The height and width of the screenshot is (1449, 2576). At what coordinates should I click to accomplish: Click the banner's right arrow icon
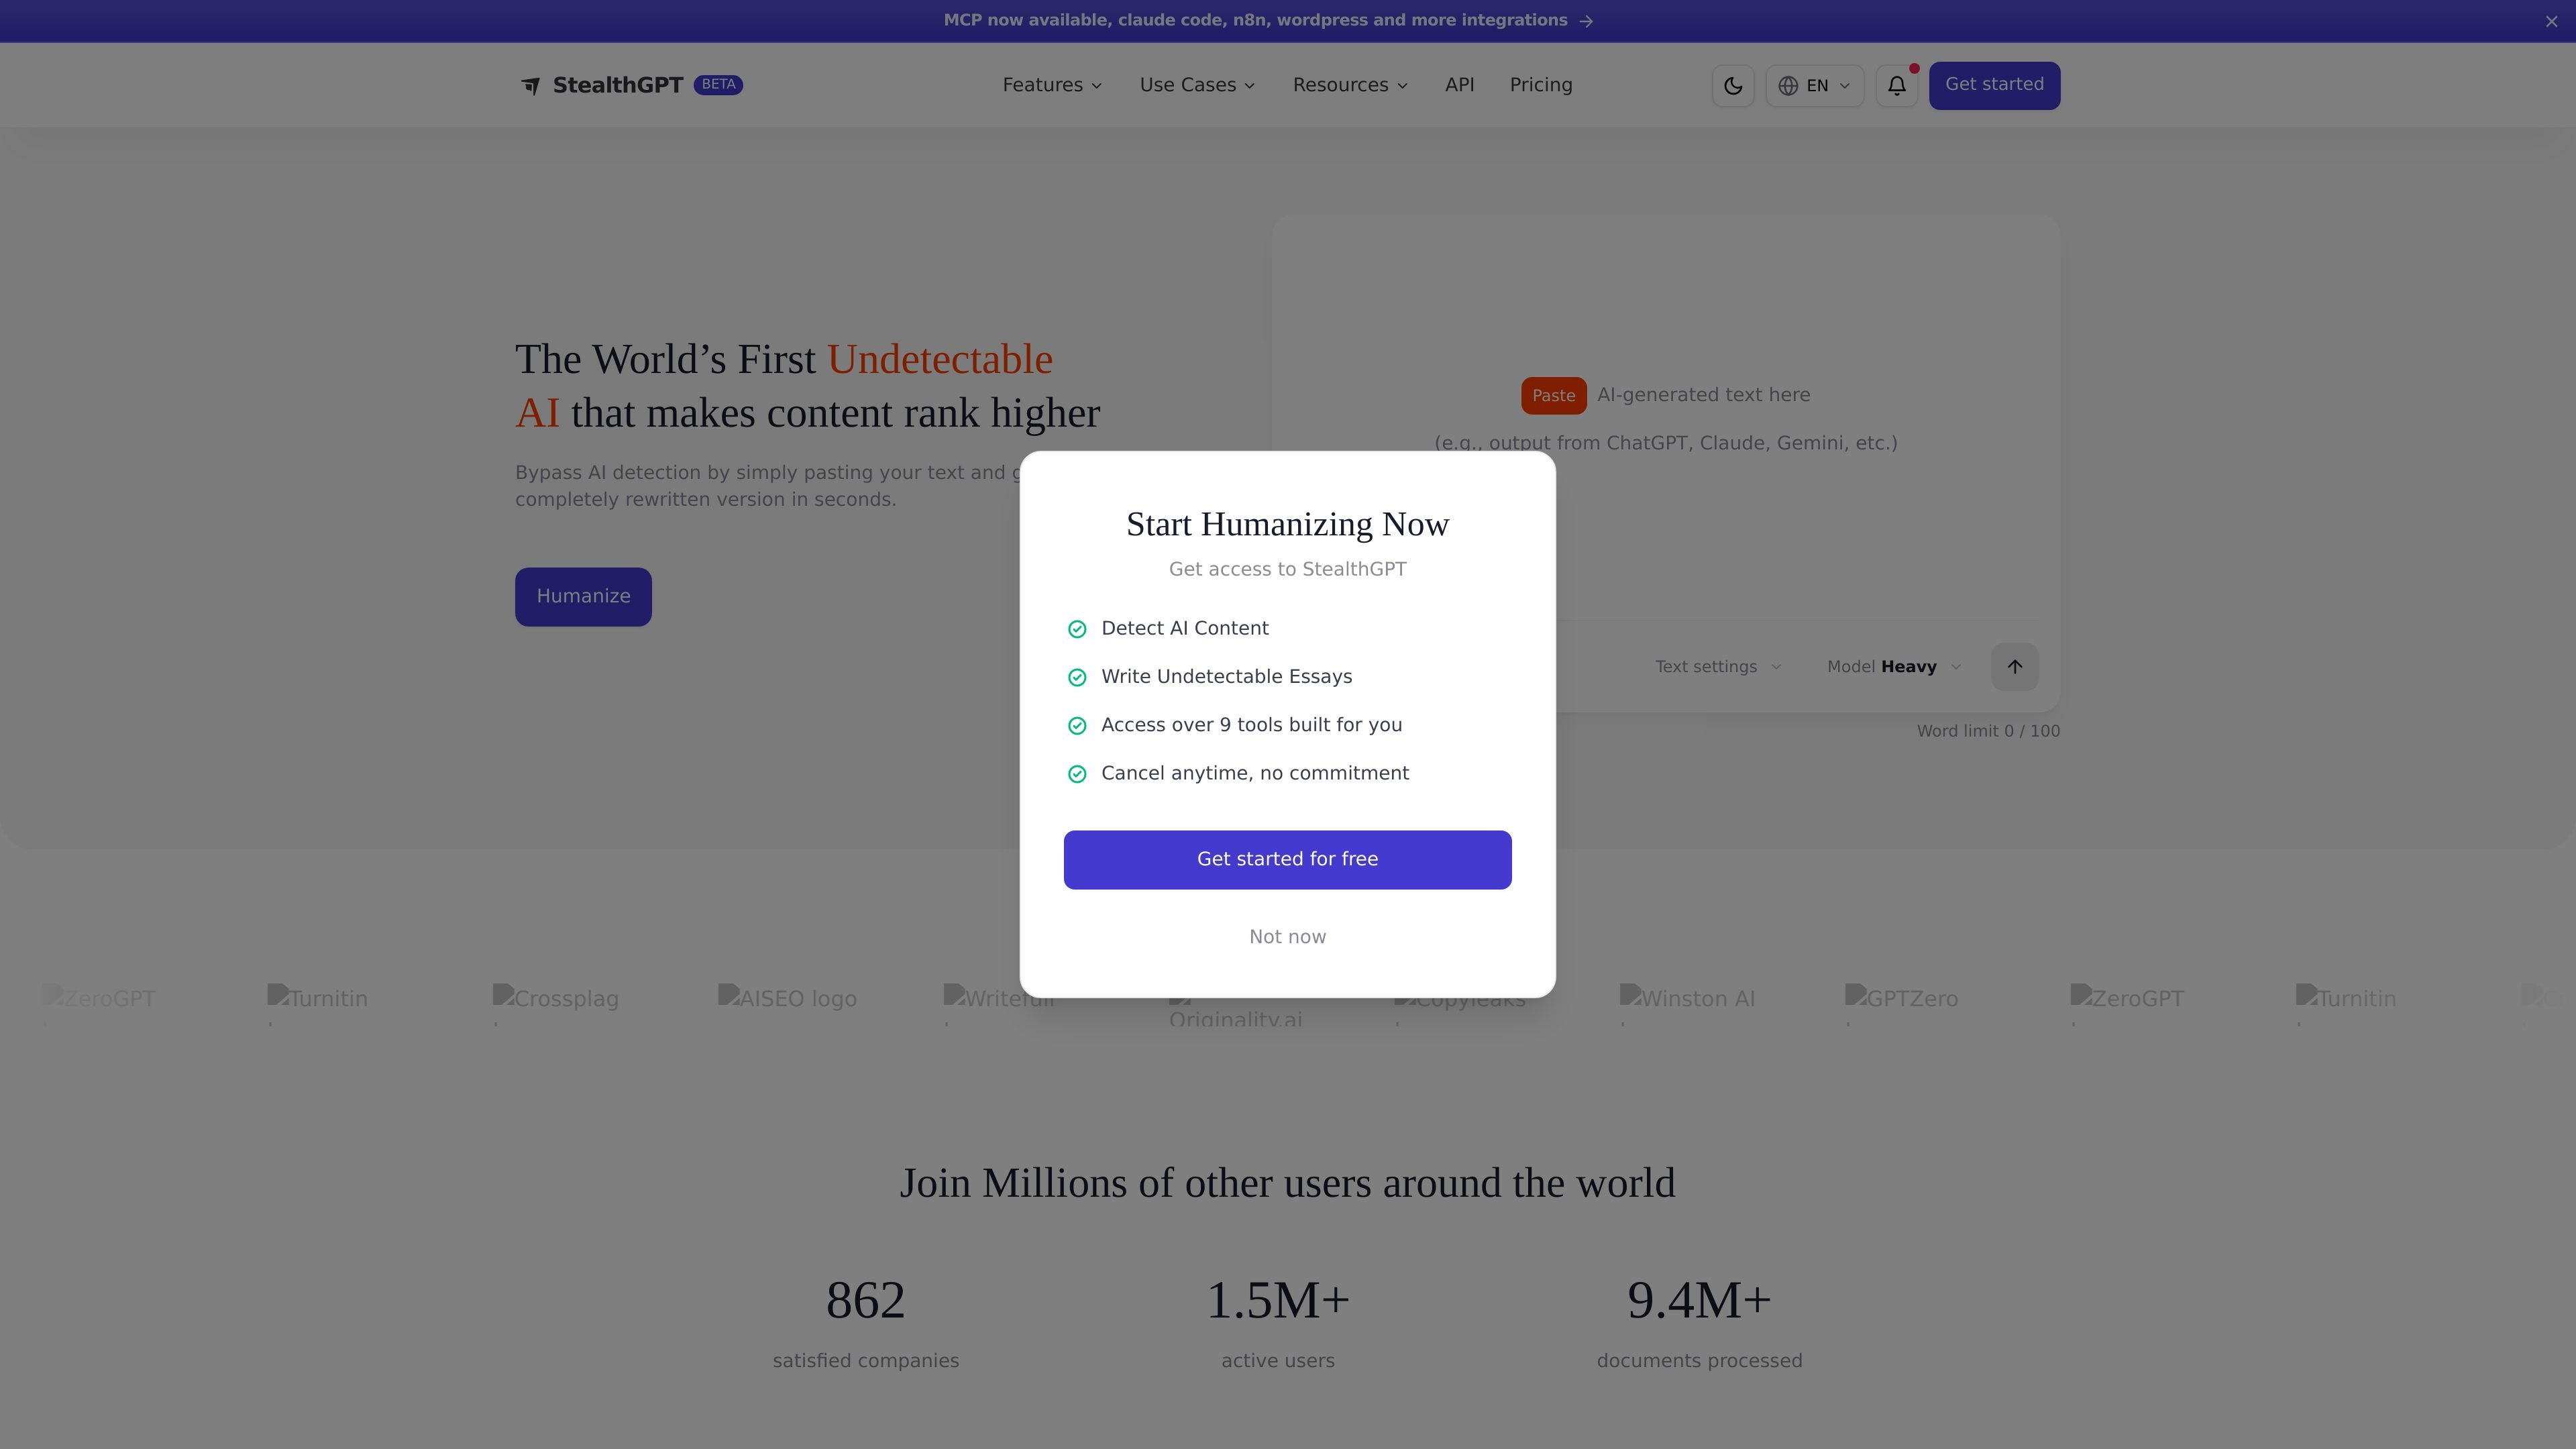1586,21
